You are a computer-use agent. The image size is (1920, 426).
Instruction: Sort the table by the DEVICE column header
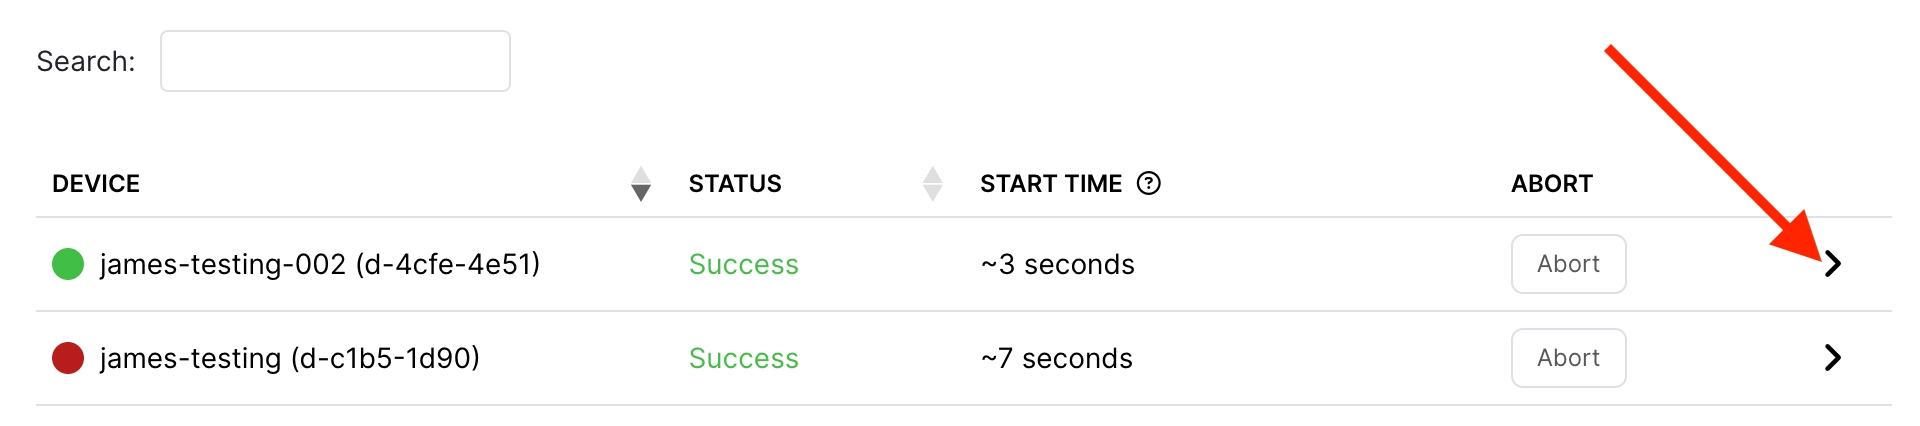tap(96, 184)
